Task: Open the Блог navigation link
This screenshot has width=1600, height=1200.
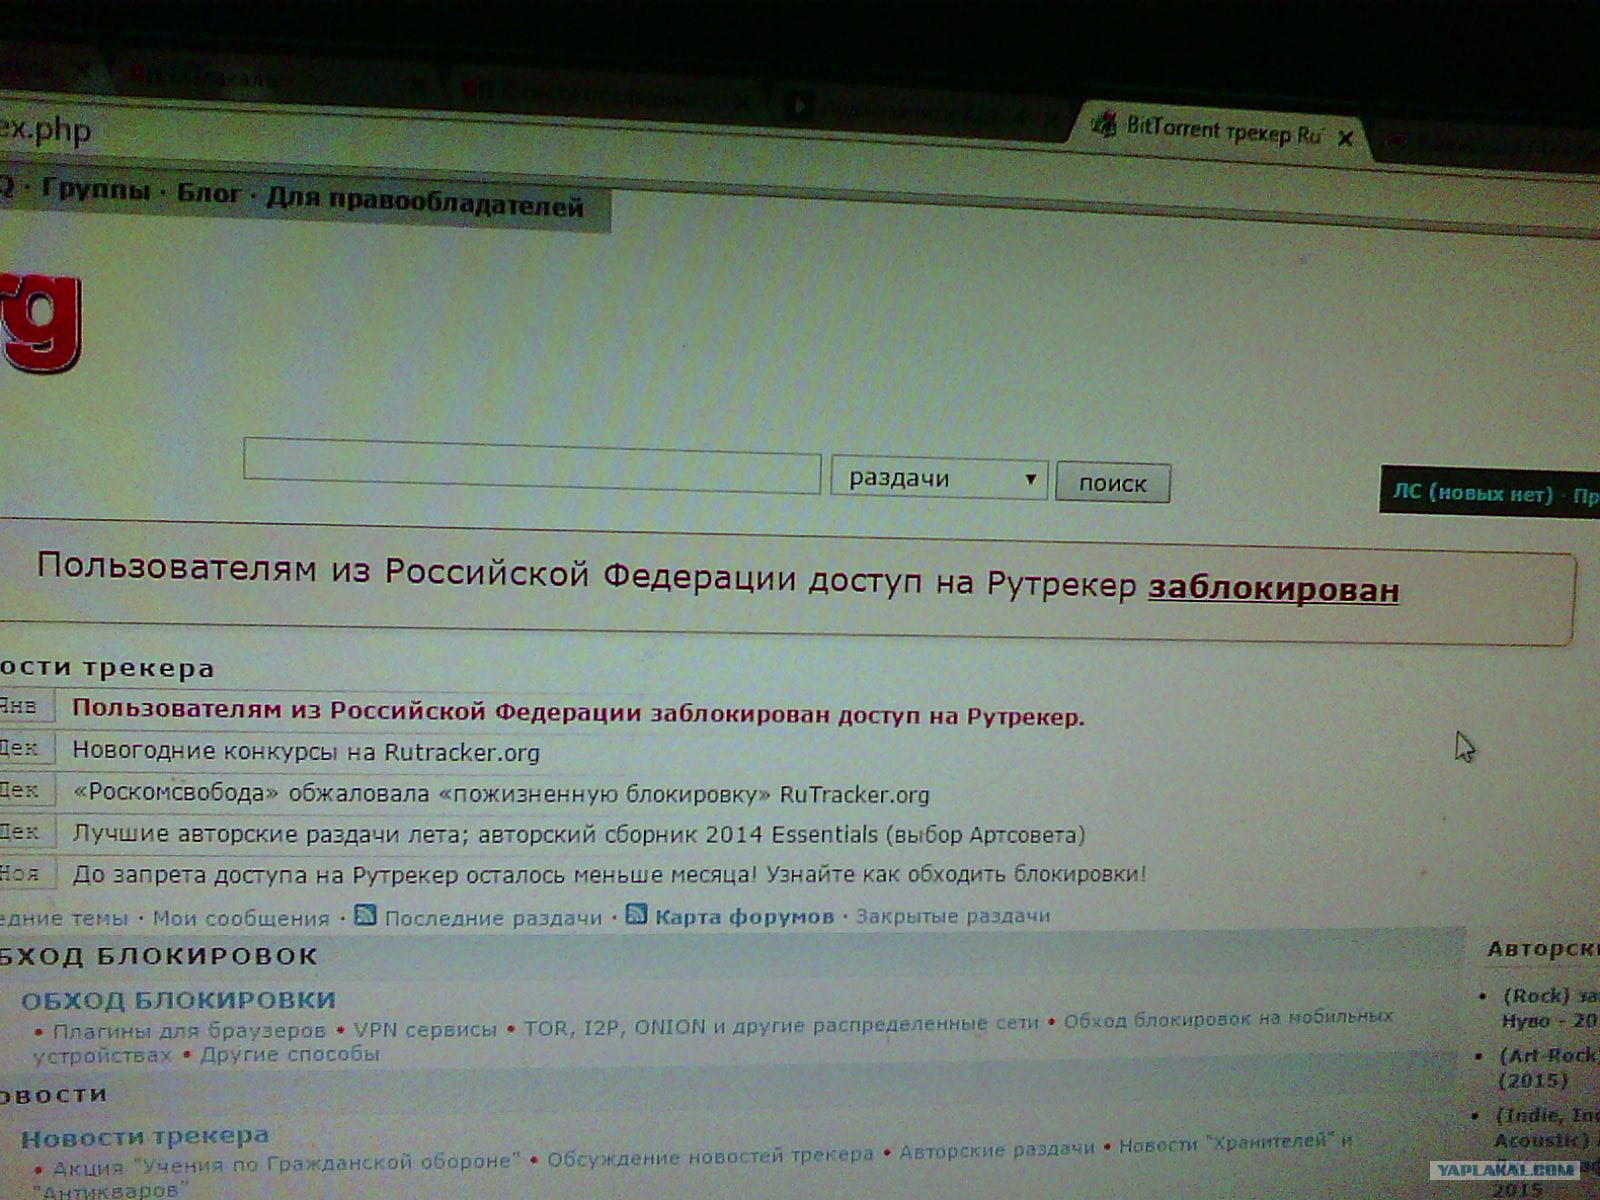Action: coord(209,193)
